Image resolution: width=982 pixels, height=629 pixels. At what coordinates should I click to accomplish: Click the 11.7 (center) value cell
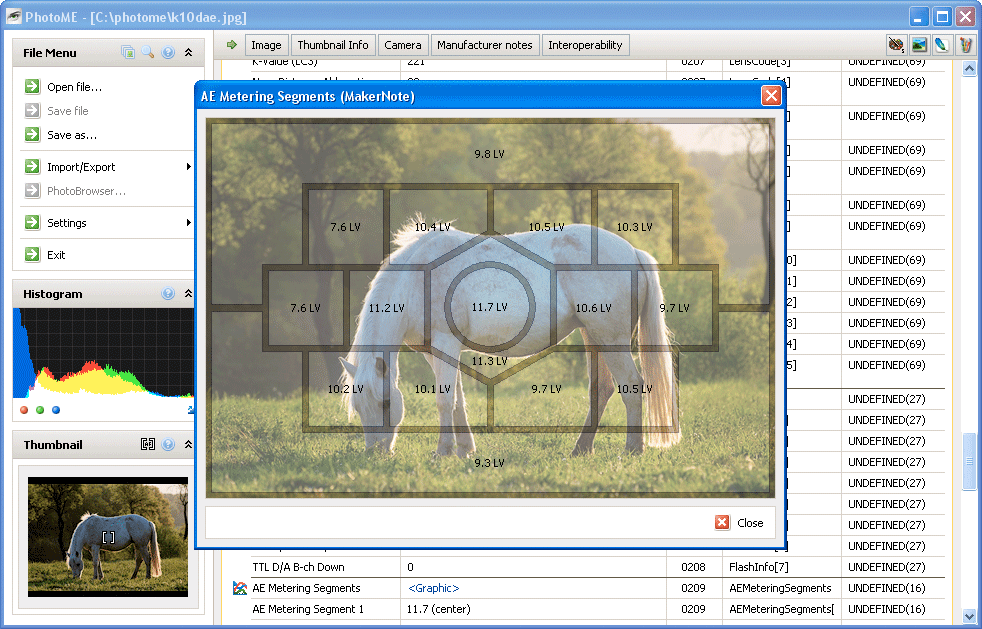coord(534,609)
